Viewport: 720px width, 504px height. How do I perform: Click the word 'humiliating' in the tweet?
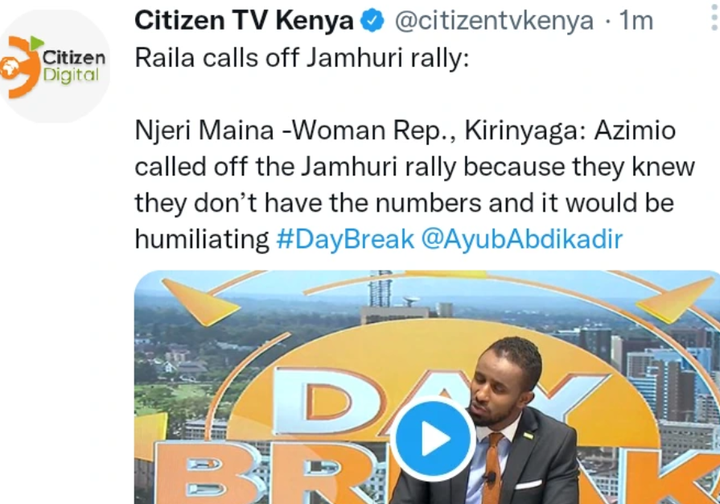(x=202, y=239)
